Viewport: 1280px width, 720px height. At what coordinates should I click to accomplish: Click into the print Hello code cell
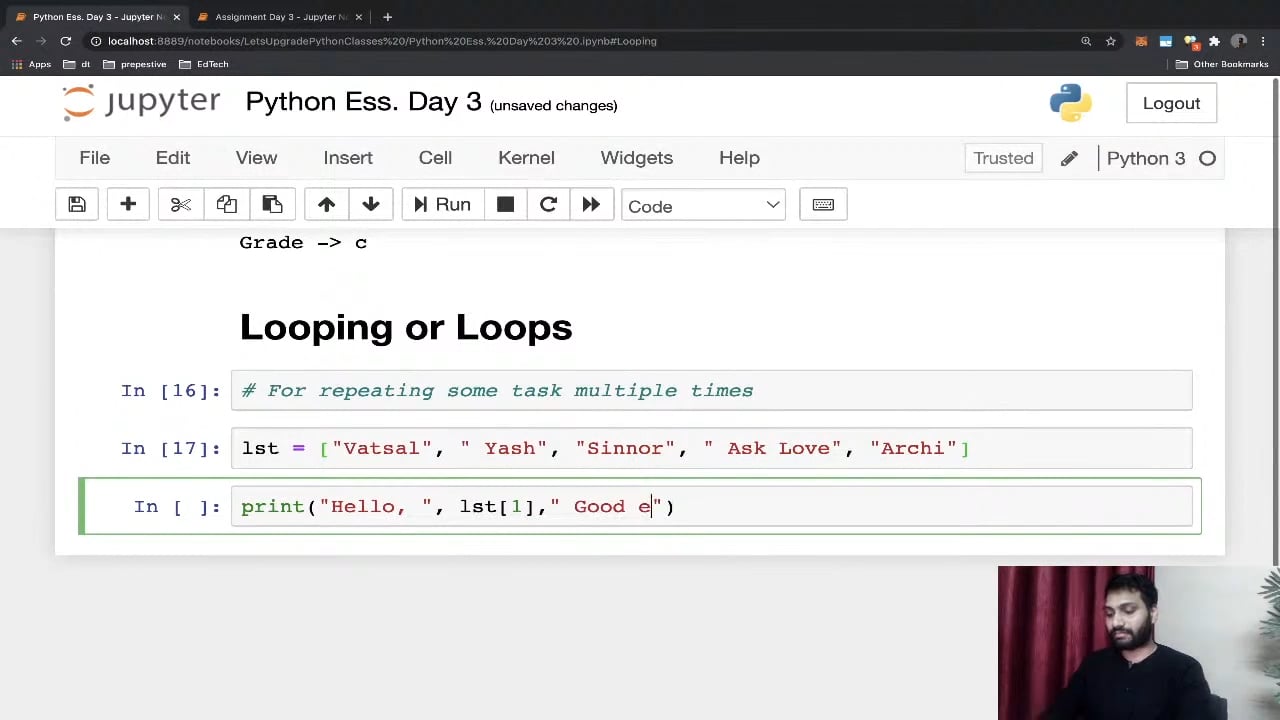711,507
